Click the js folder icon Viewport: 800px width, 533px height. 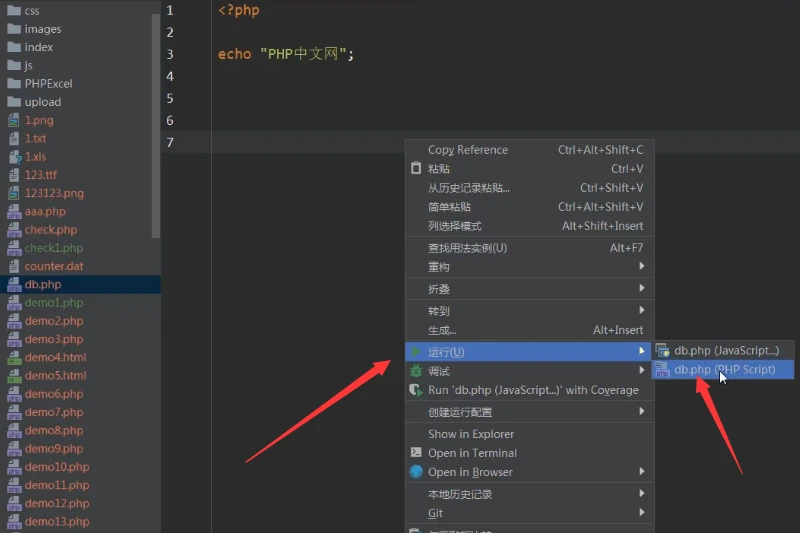click(14, 65)
